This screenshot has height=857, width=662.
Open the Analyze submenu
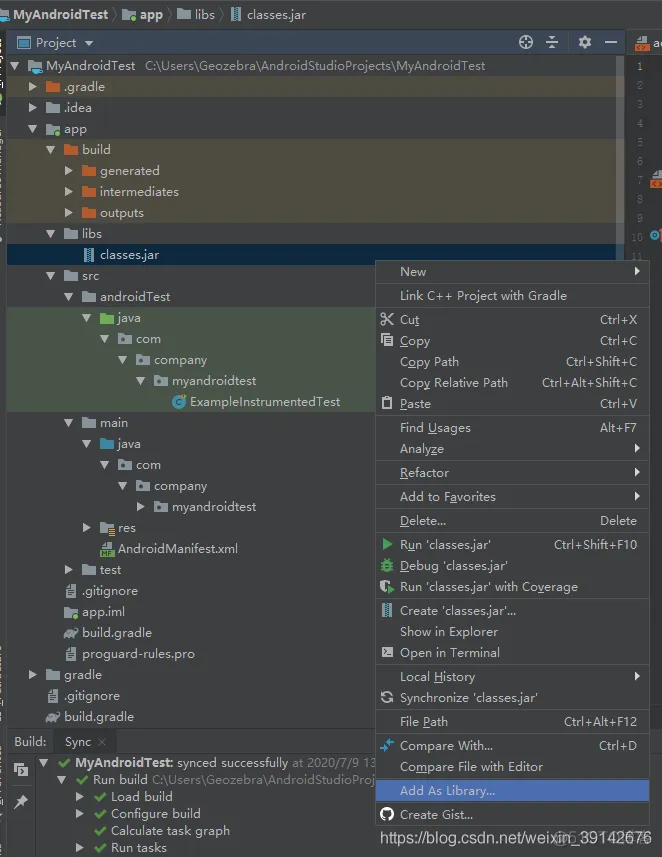point(512,449)
